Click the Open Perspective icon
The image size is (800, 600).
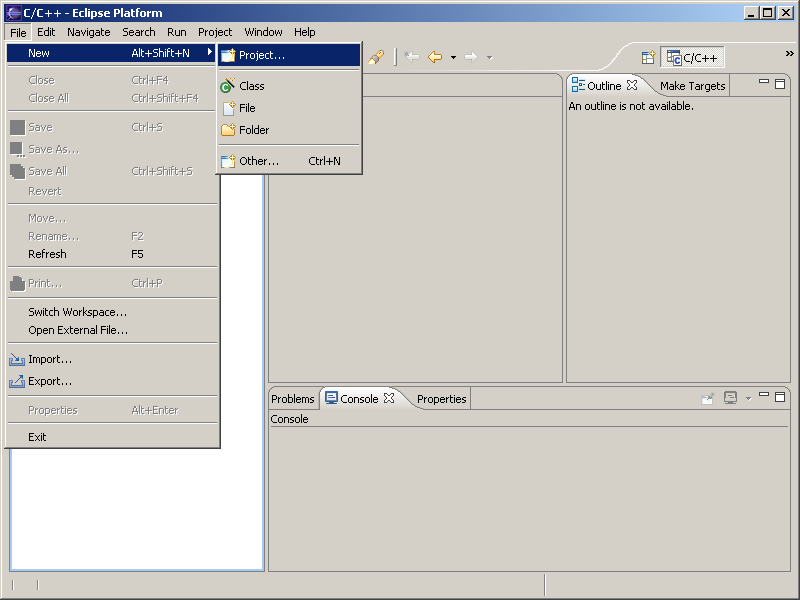[x=648, y=58]
